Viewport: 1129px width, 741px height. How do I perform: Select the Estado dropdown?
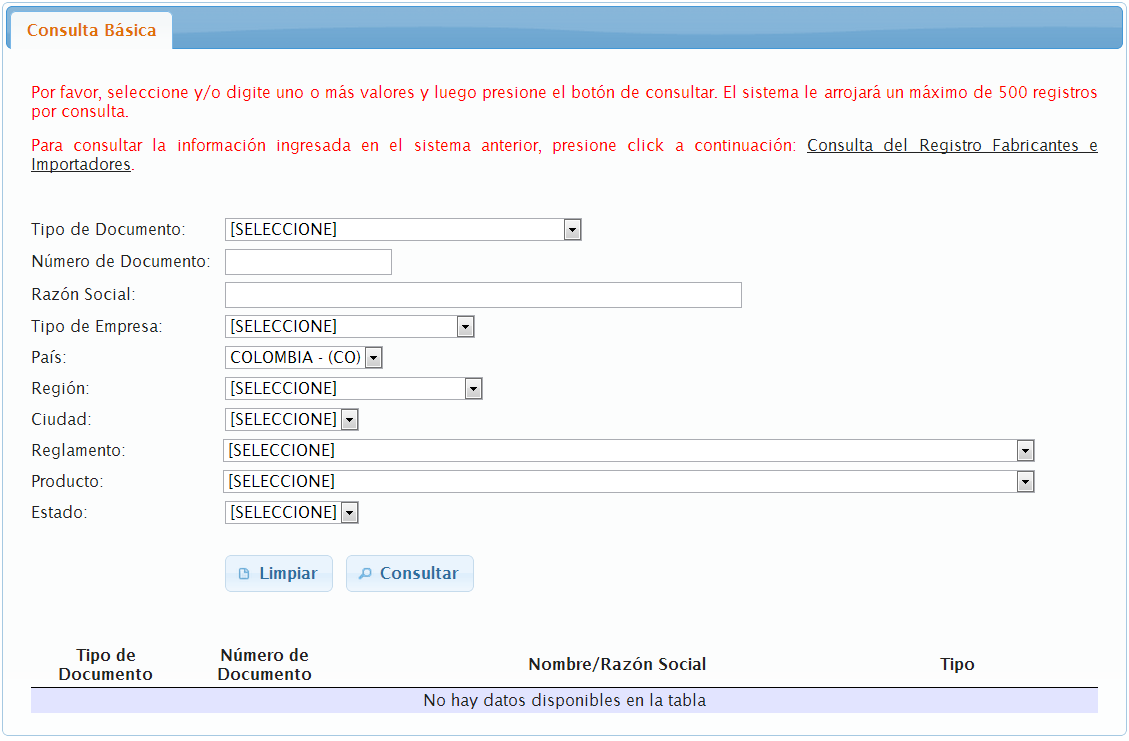[291, 513]
